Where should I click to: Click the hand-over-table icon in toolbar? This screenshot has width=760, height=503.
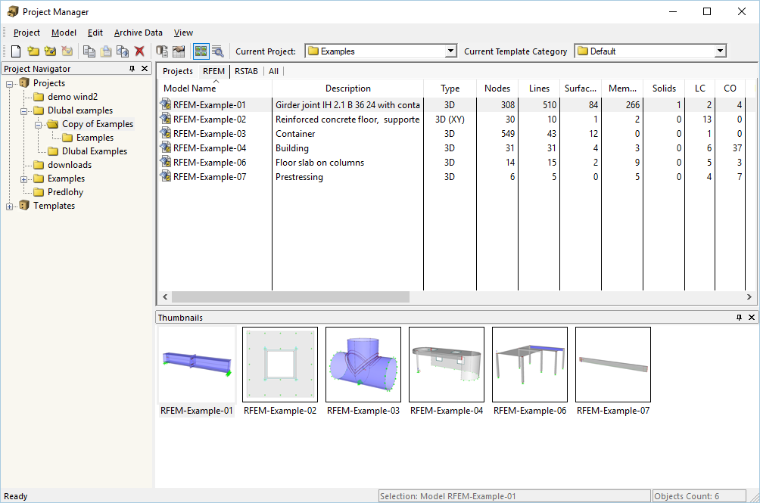179,51
